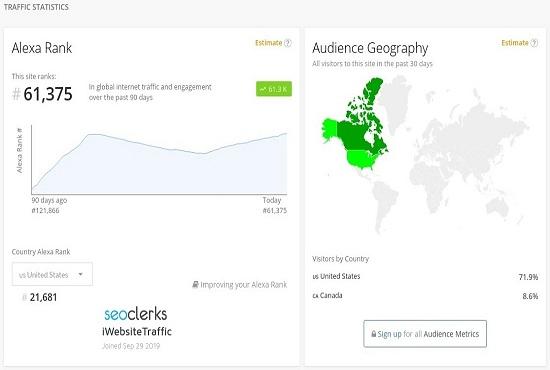Image resolution: width=550 pixels, height=370 pixels.
Task: Click the book icon before Improving your Alexa Rank
Action: click(196, 284)
